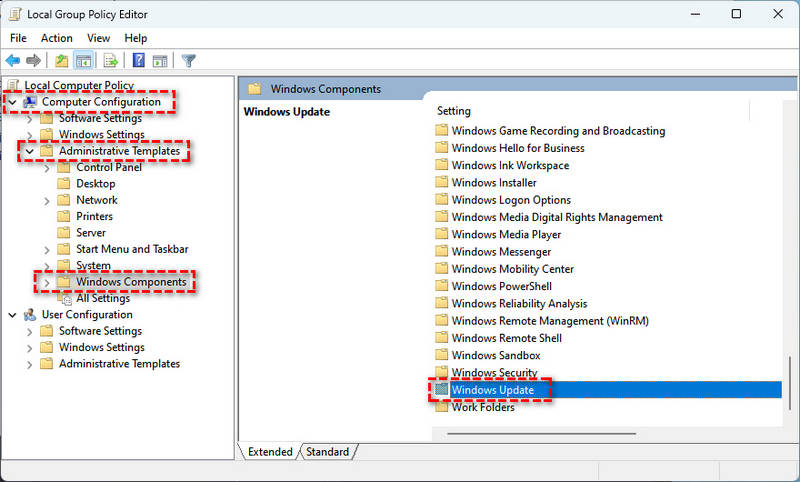Select Server in the tree
The image size is (800, 482).
pyautogui.click(x=91, y=233)
